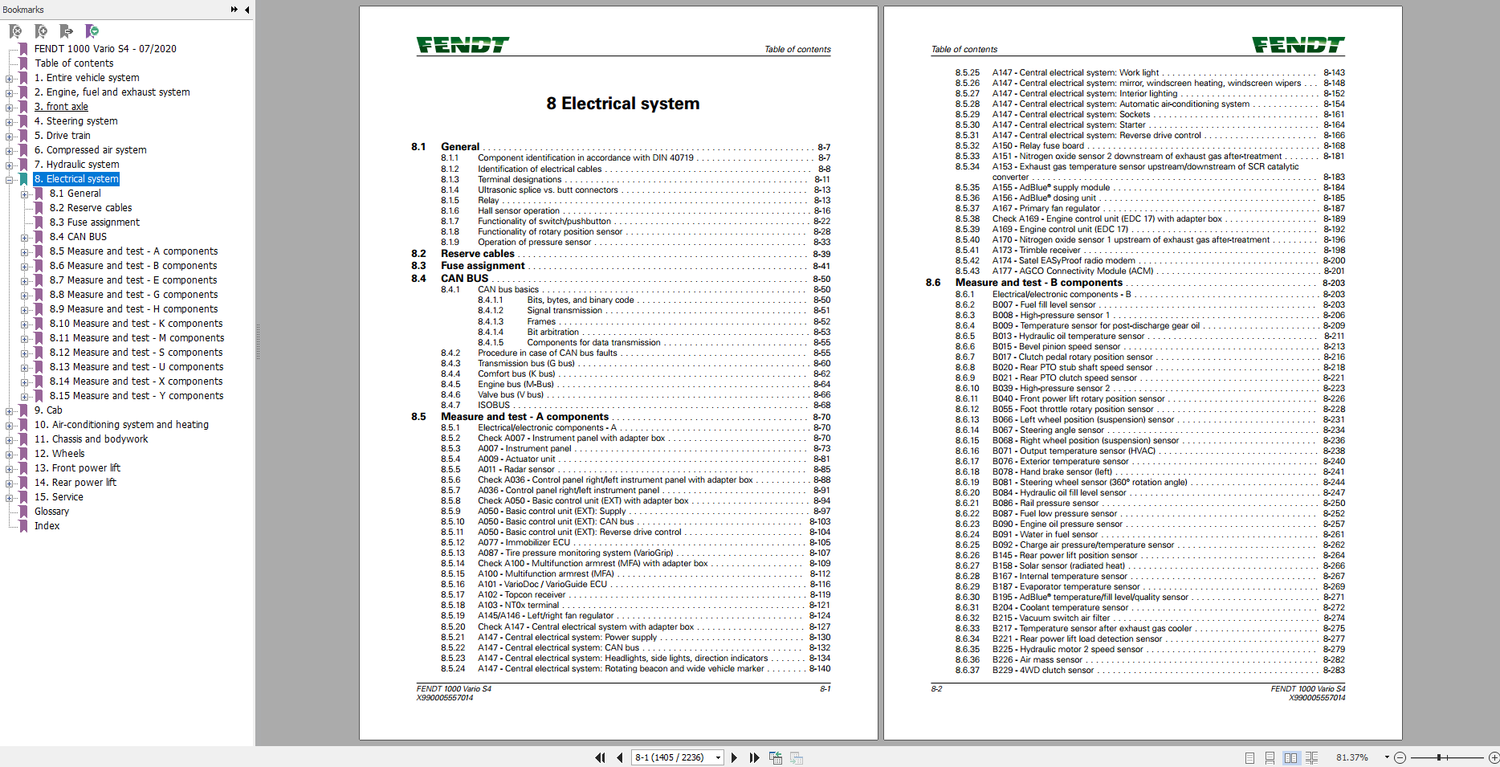1500x767 pixels.
Task: Open the page number dropdown
Action: click(718, 758)
